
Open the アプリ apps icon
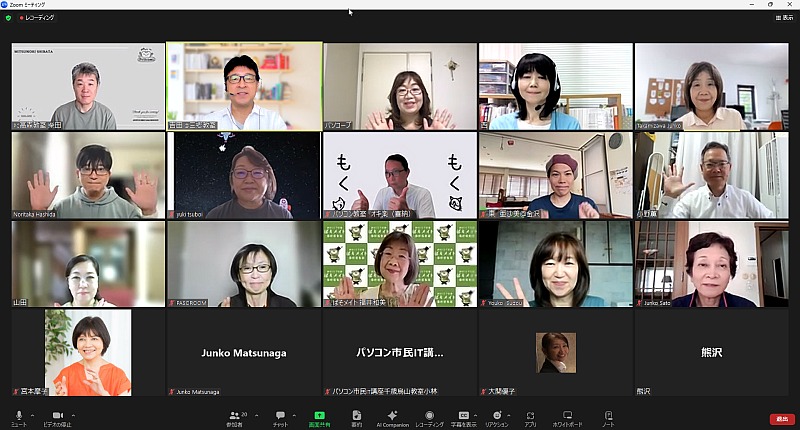pyautogui.click(x=530, y=416)
